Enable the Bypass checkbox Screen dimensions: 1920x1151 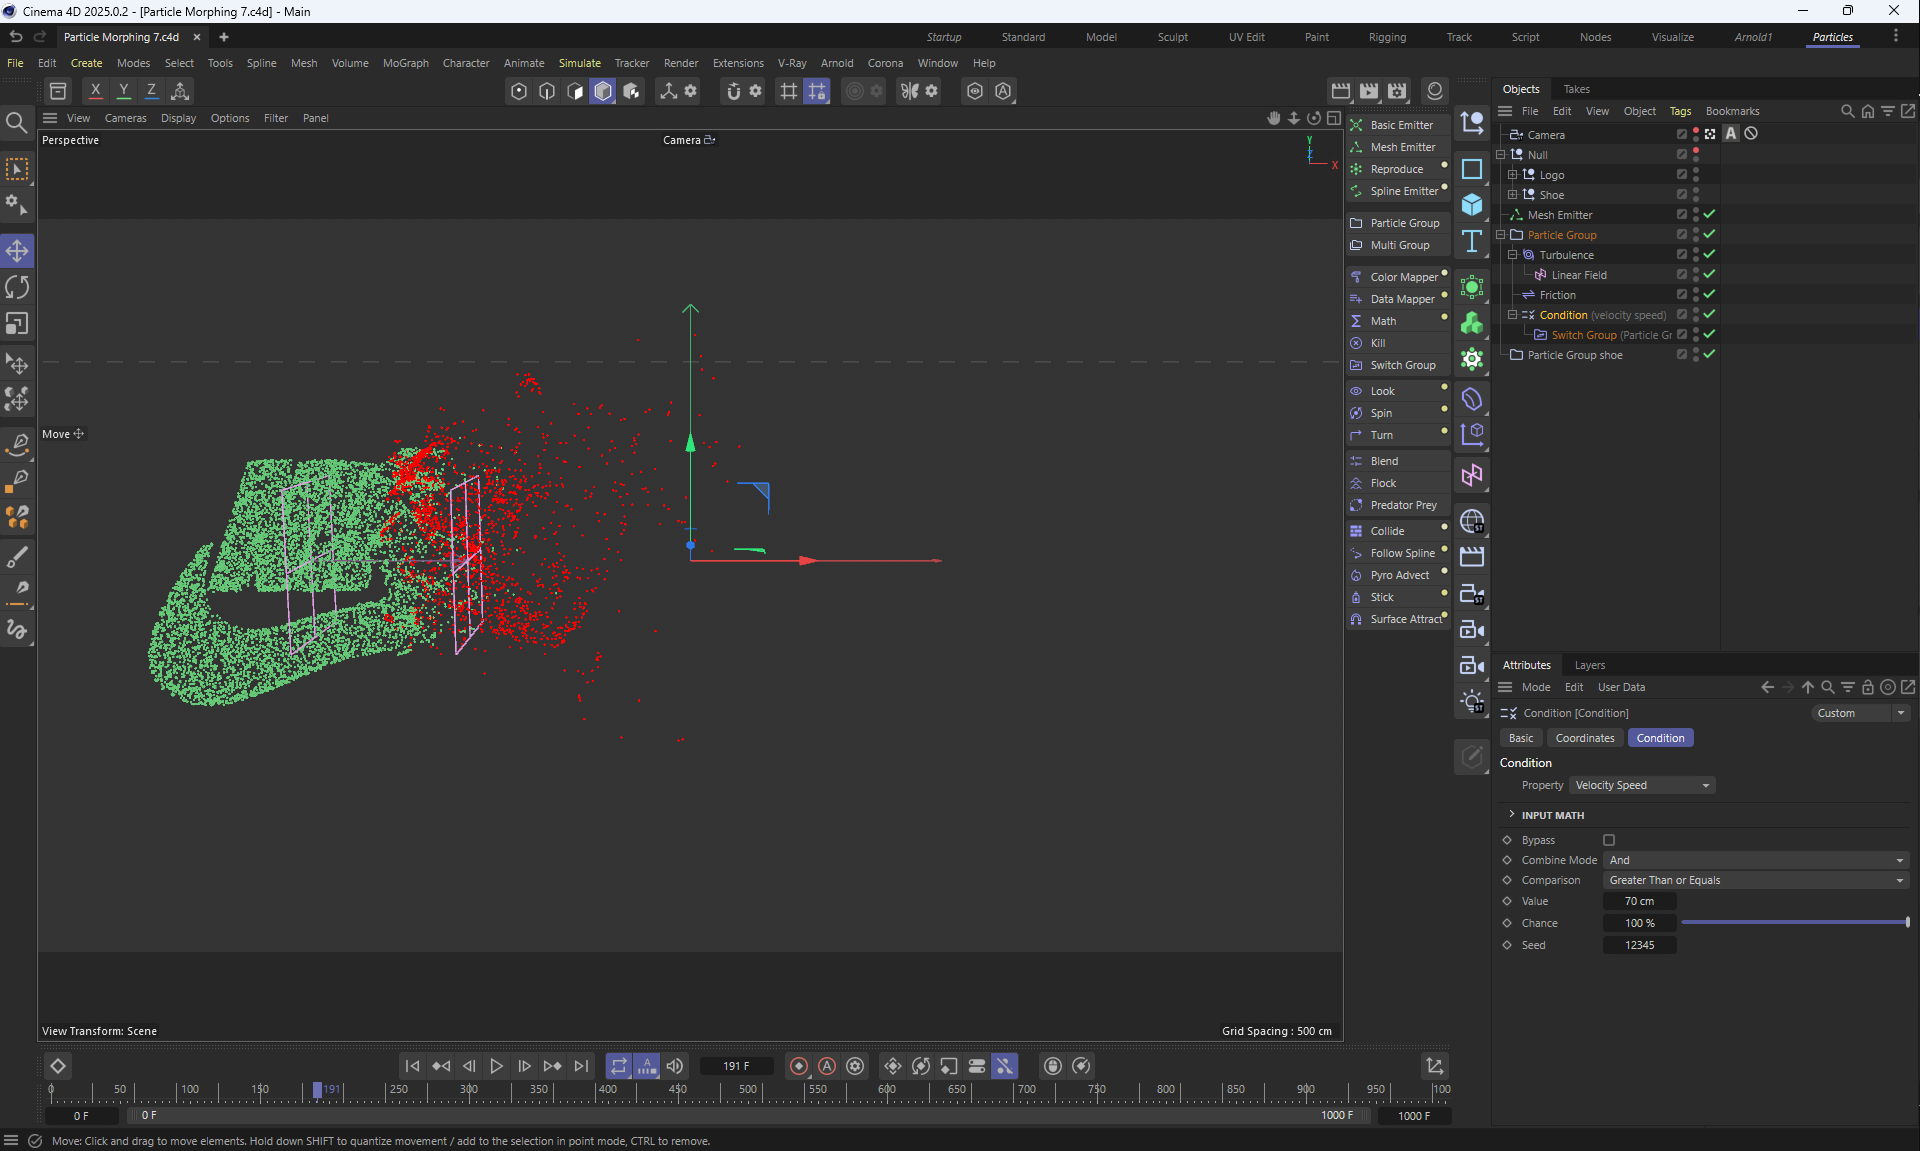[1609, 840]
